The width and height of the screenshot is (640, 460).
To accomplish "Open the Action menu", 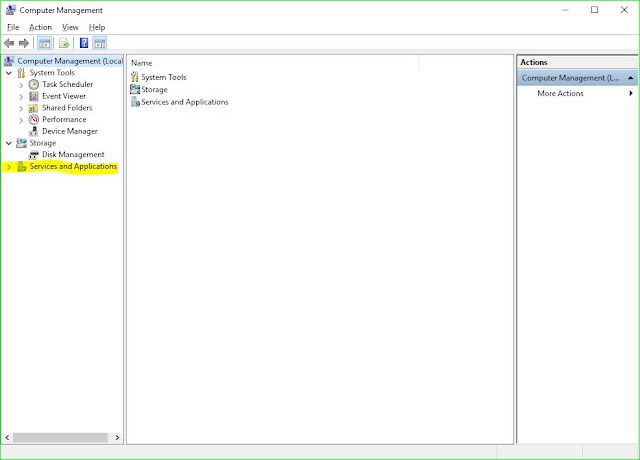I will [40, 27].
